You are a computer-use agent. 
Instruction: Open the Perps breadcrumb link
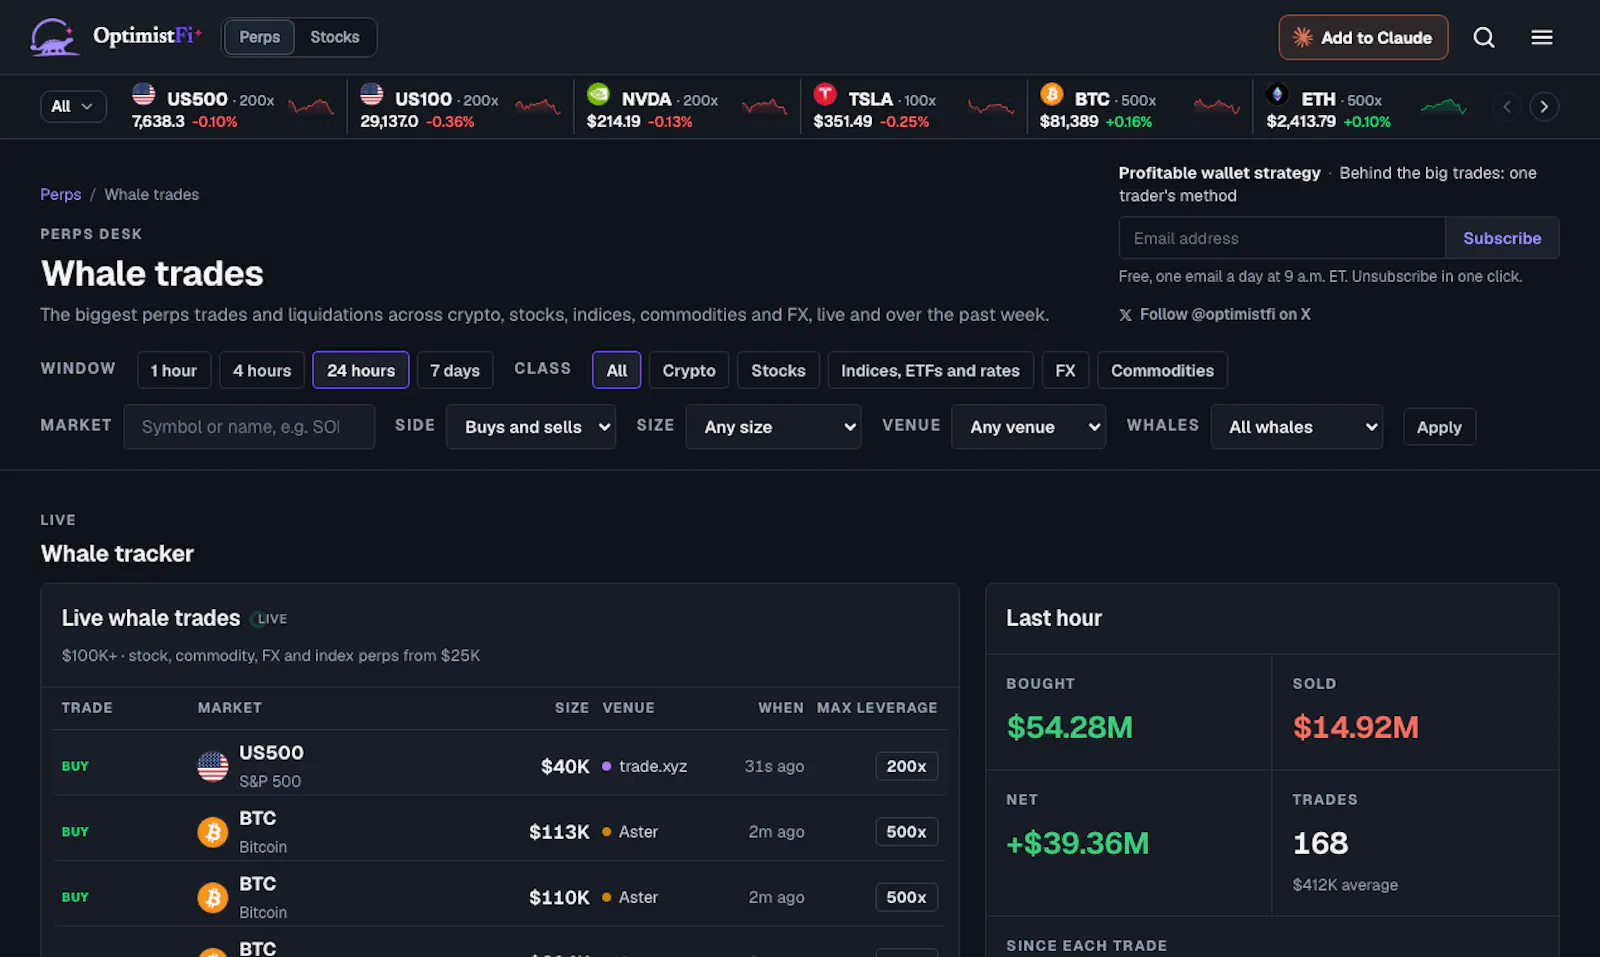point(61,194)
